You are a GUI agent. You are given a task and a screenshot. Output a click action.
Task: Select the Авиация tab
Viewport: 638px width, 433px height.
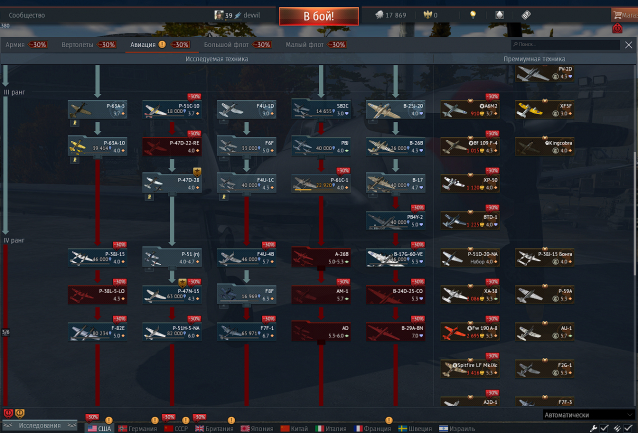[x=160, y=44]
